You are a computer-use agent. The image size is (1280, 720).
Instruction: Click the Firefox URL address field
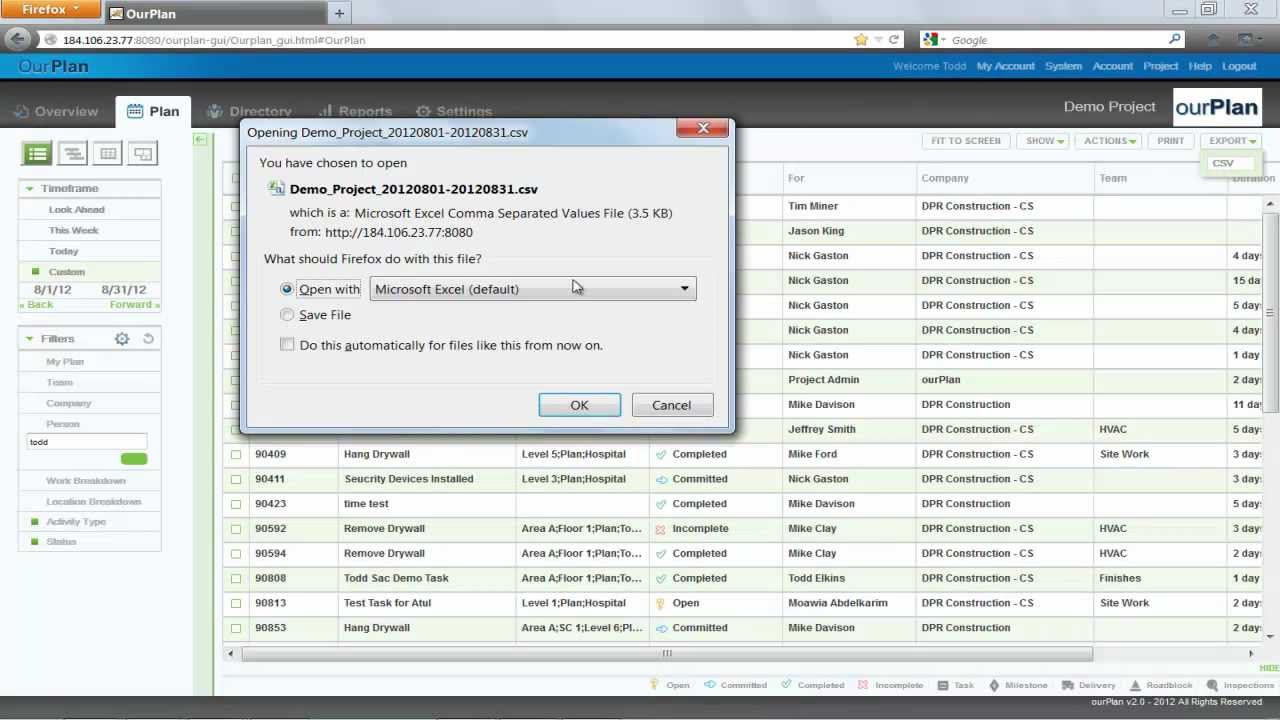click(450, 40)
